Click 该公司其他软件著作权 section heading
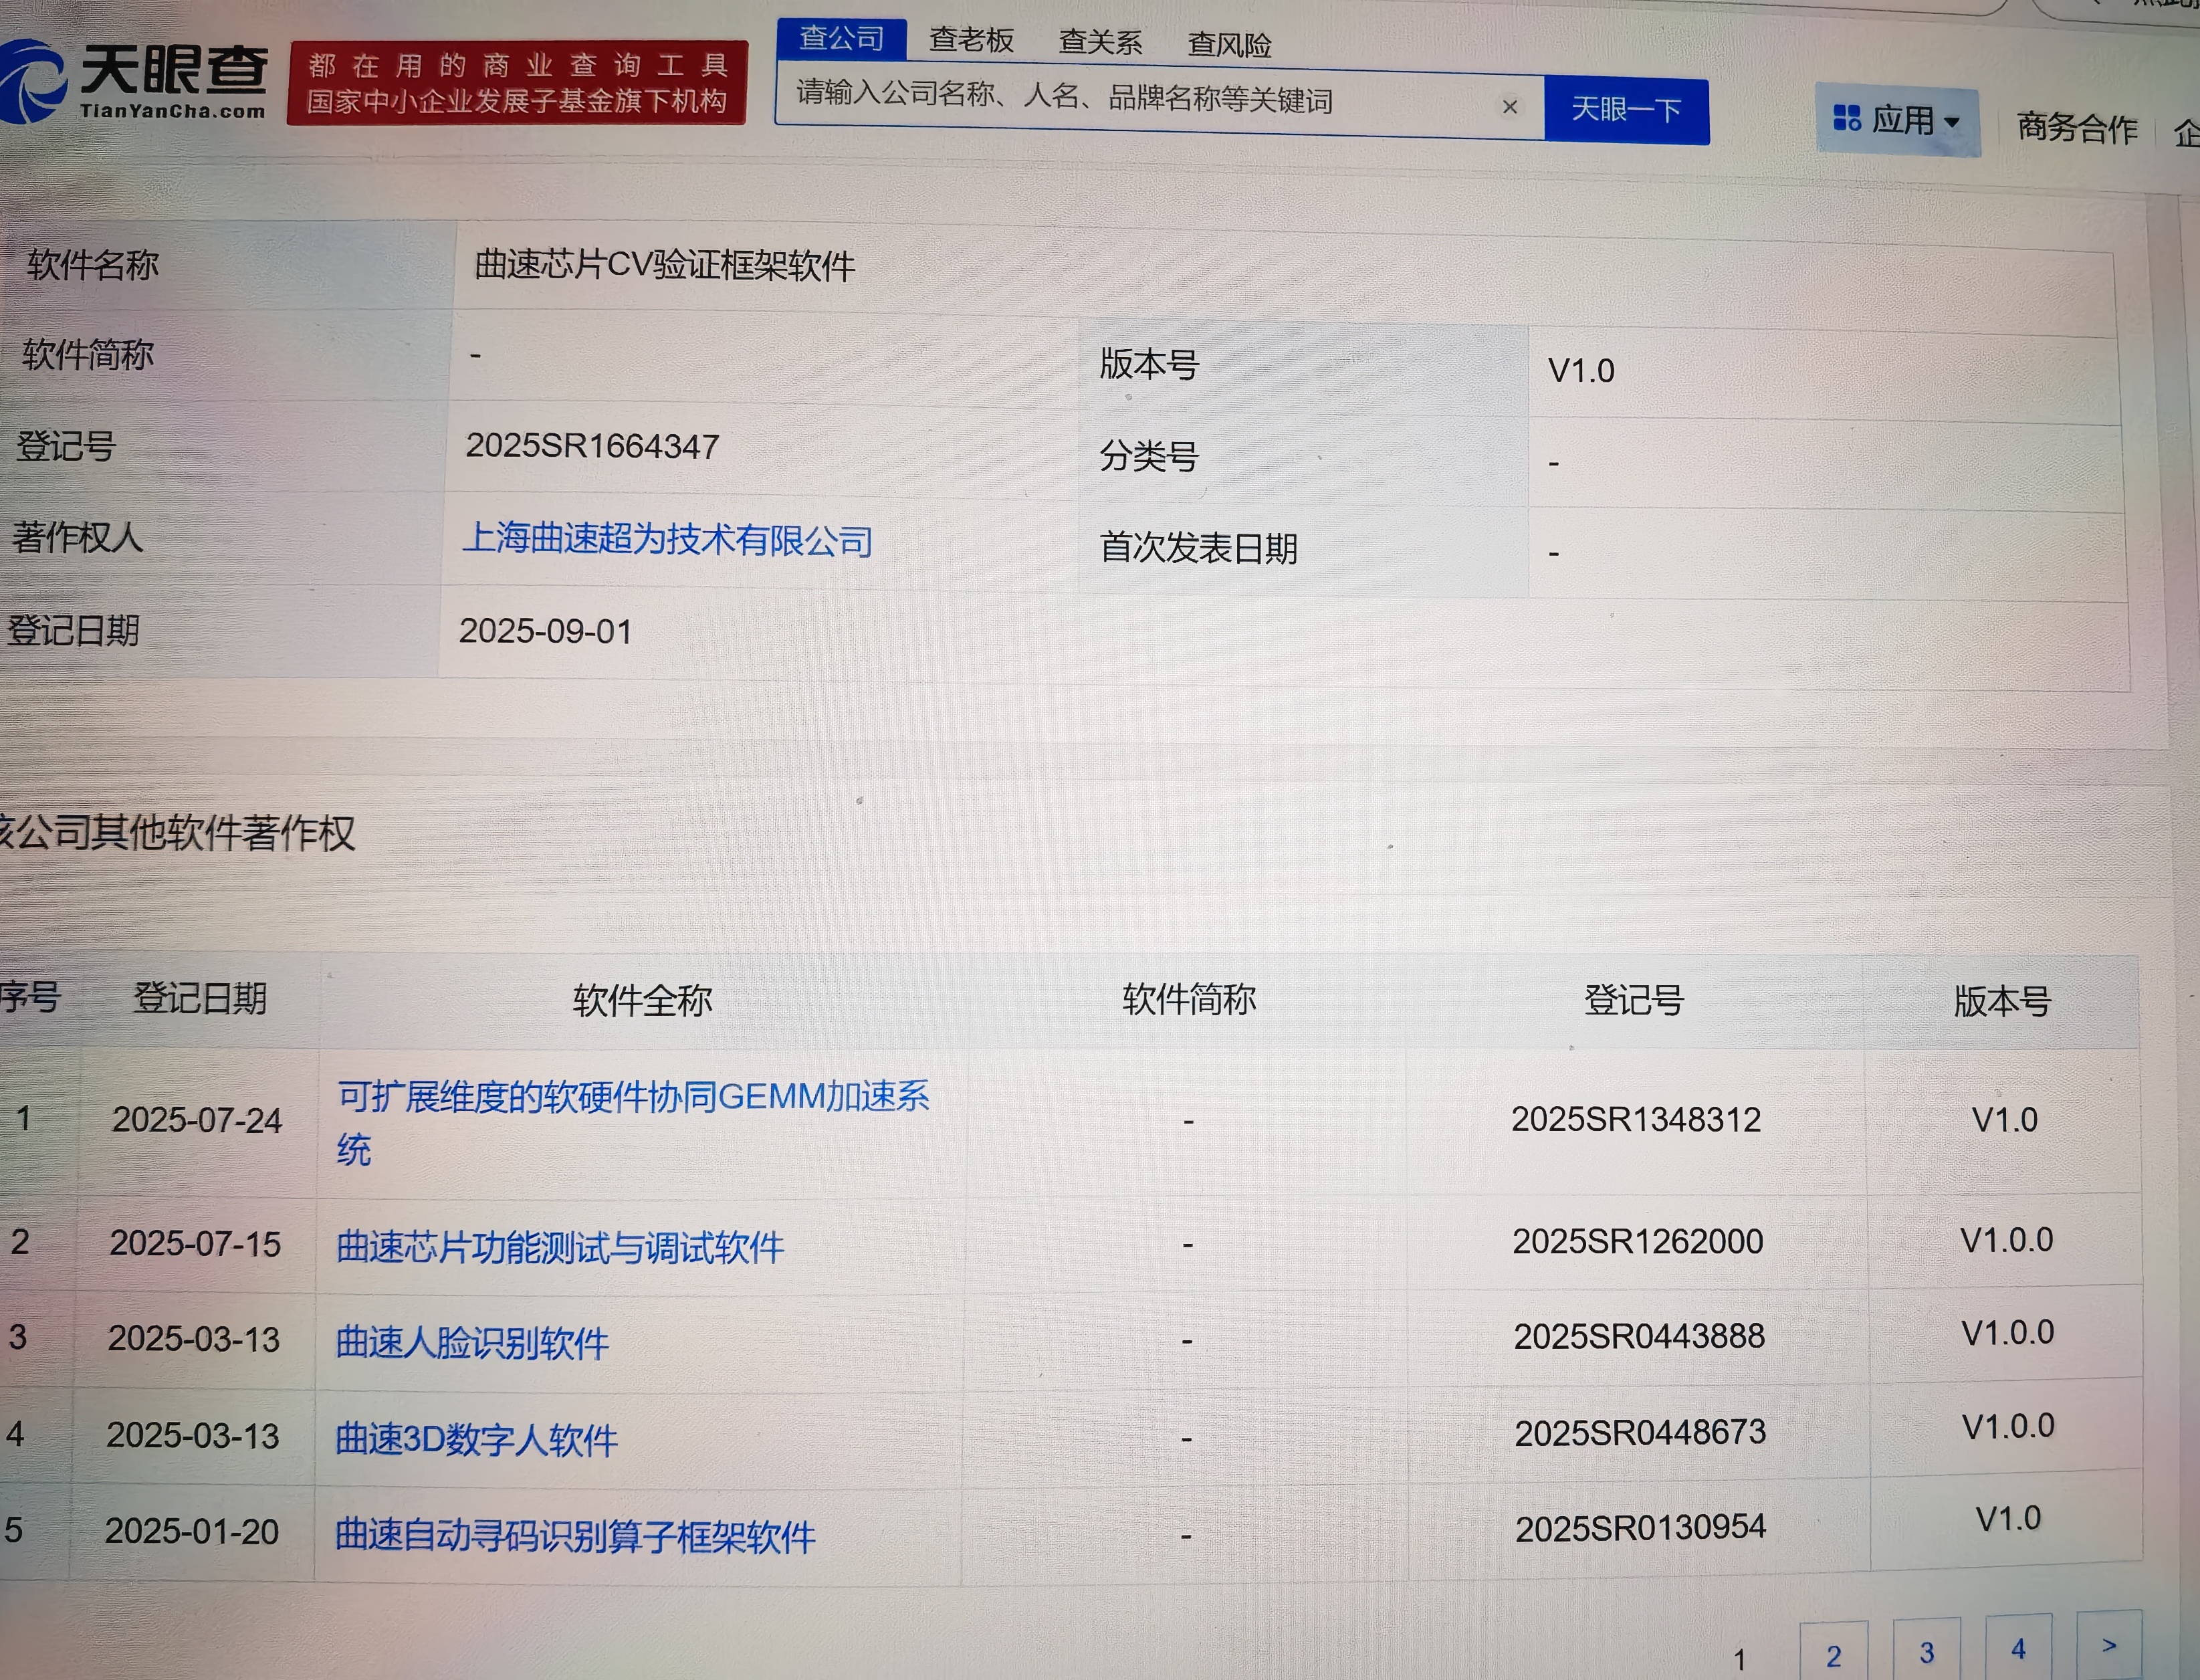 [x=178, y=832]
